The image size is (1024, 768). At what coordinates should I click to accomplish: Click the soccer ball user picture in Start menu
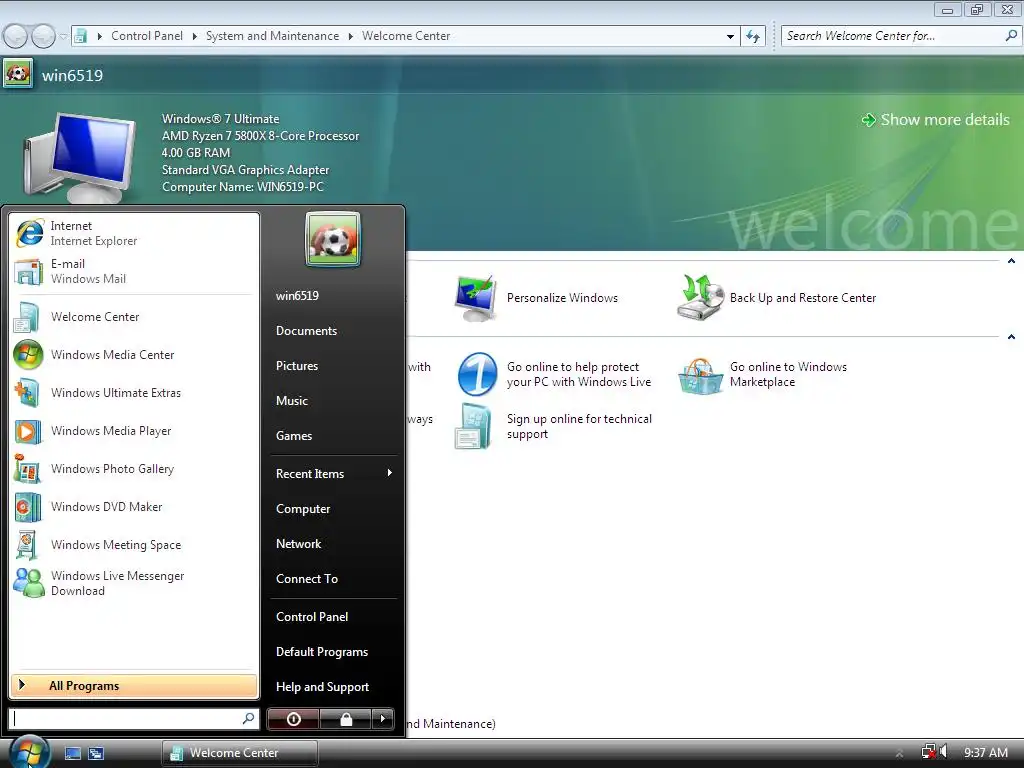[332, 240]
